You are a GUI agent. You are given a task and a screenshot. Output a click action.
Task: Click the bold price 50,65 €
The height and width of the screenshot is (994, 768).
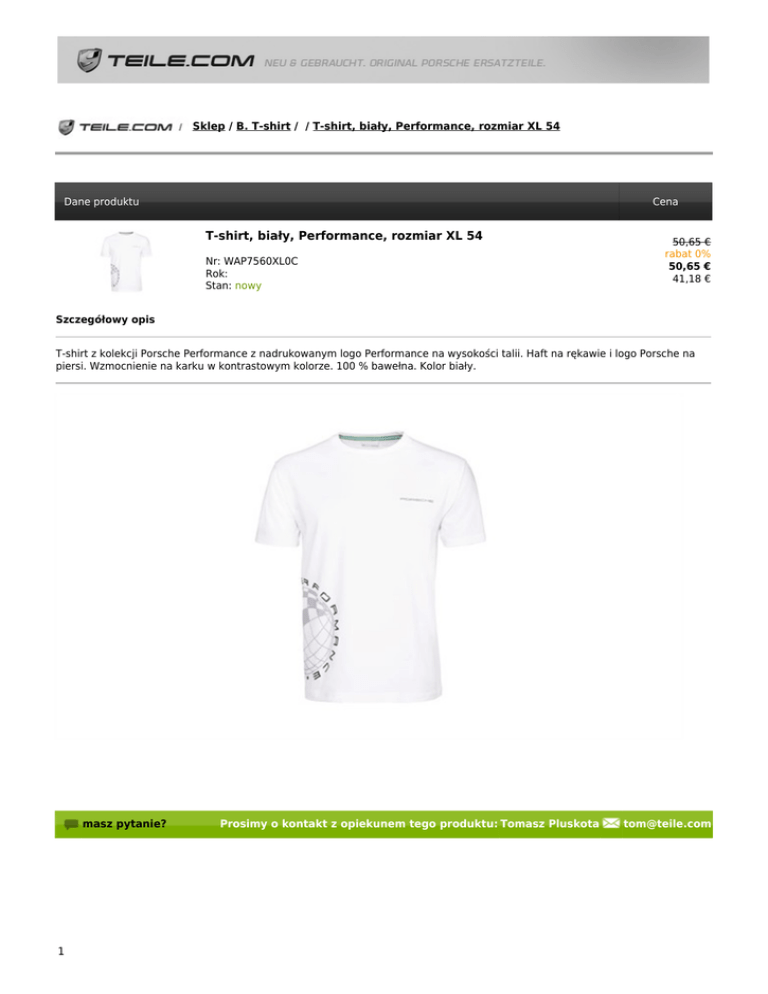pos(689,266)
